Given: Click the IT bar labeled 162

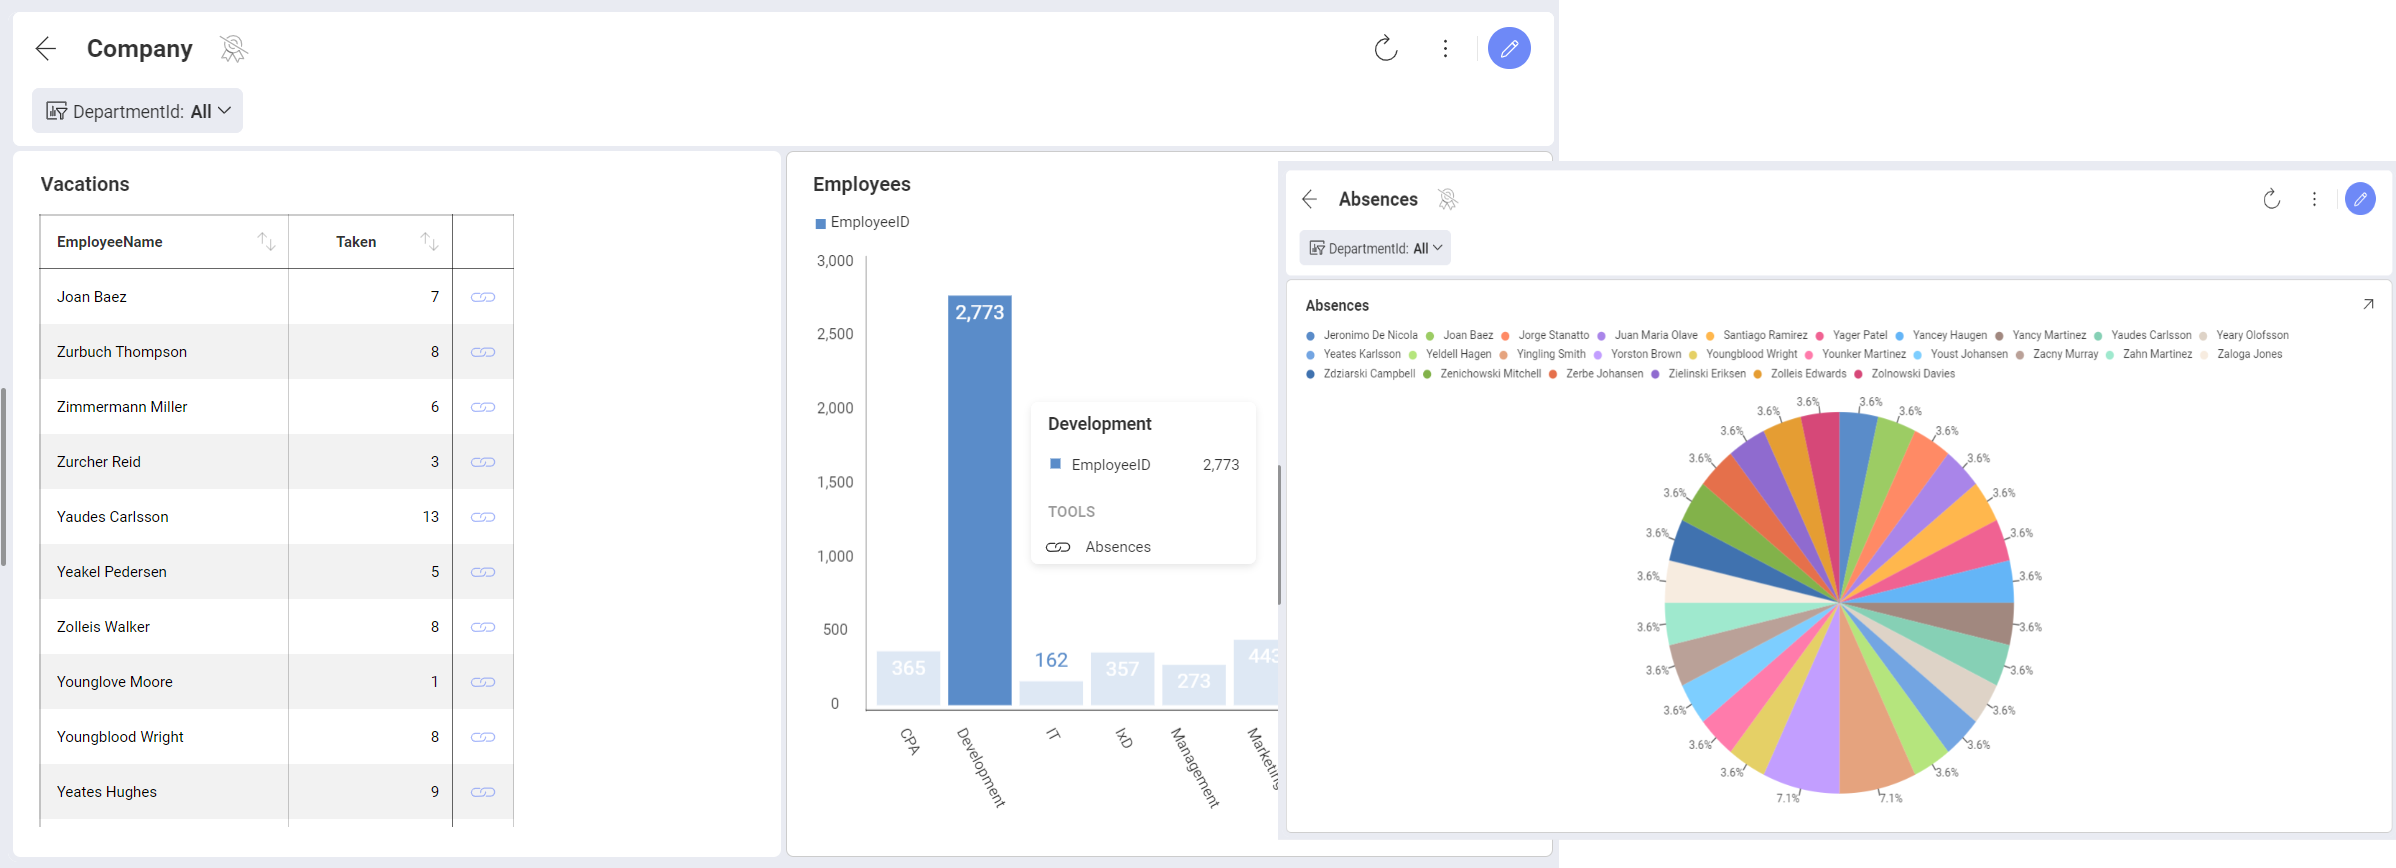Looking at the screenshot, I should (1051, 693).
